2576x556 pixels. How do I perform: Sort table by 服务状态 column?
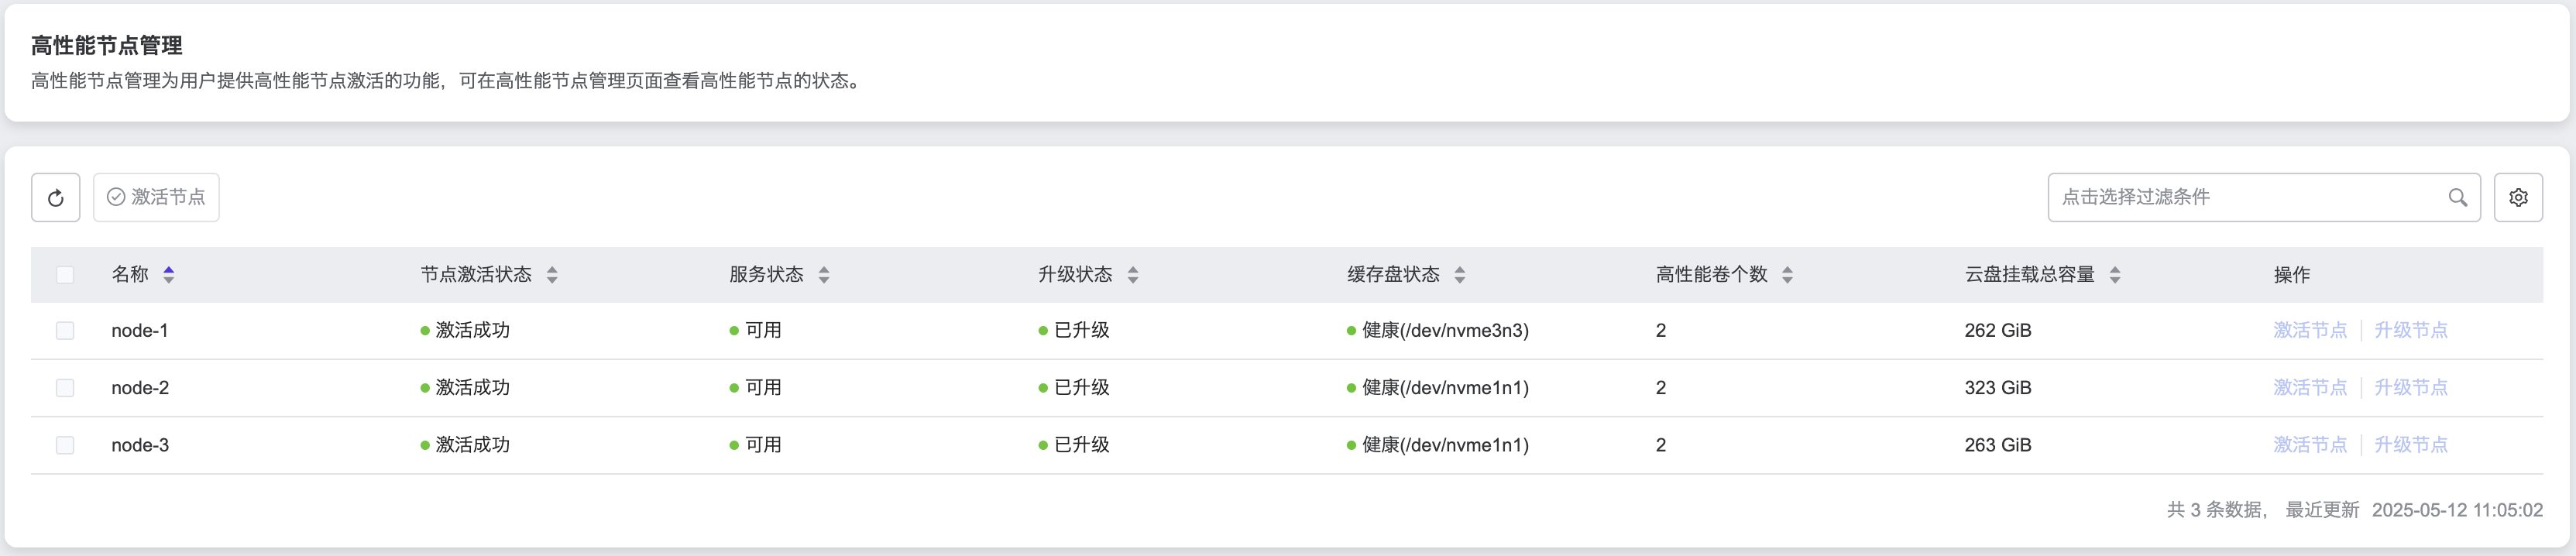click(x=823, y=274)
